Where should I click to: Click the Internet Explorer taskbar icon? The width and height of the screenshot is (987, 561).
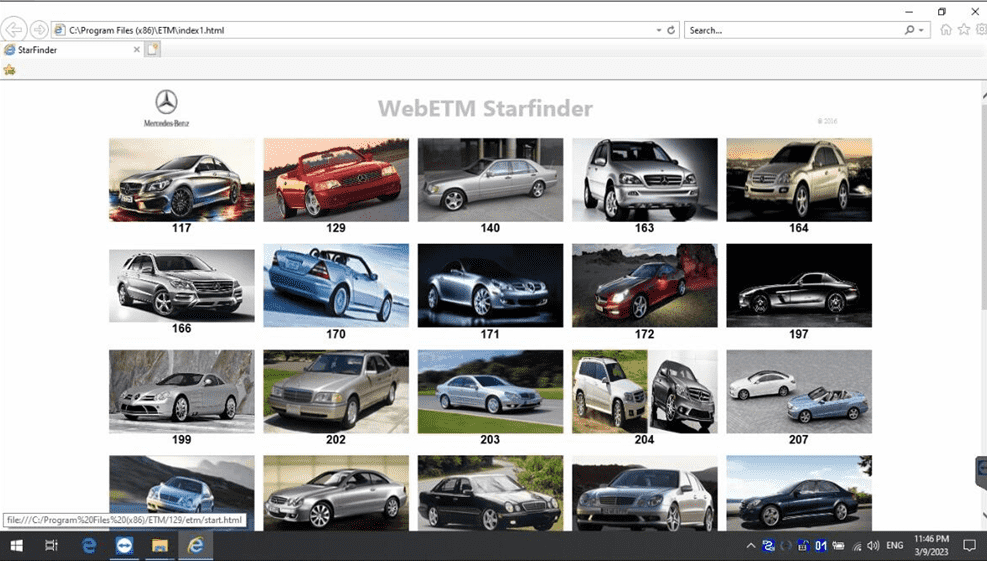pyautogui.click(x=196, y=546)
